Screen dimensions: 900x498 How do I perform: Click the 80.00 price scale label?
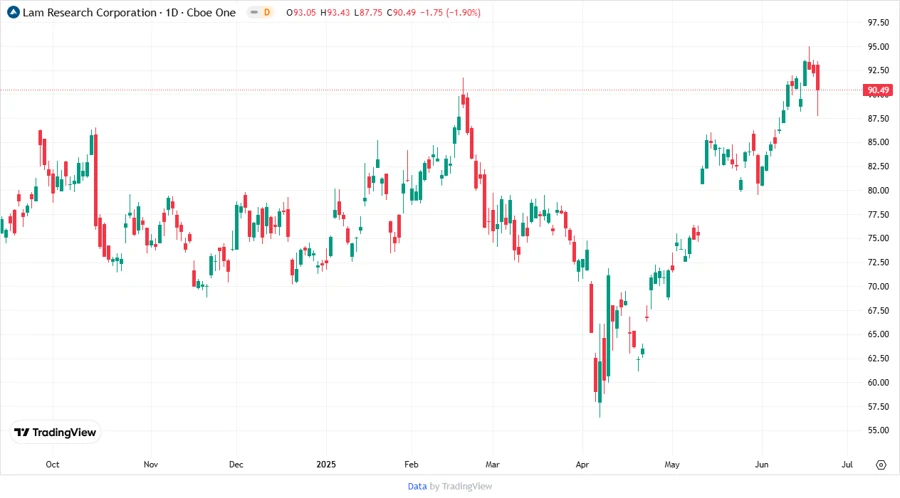click(x=878, y=190)
